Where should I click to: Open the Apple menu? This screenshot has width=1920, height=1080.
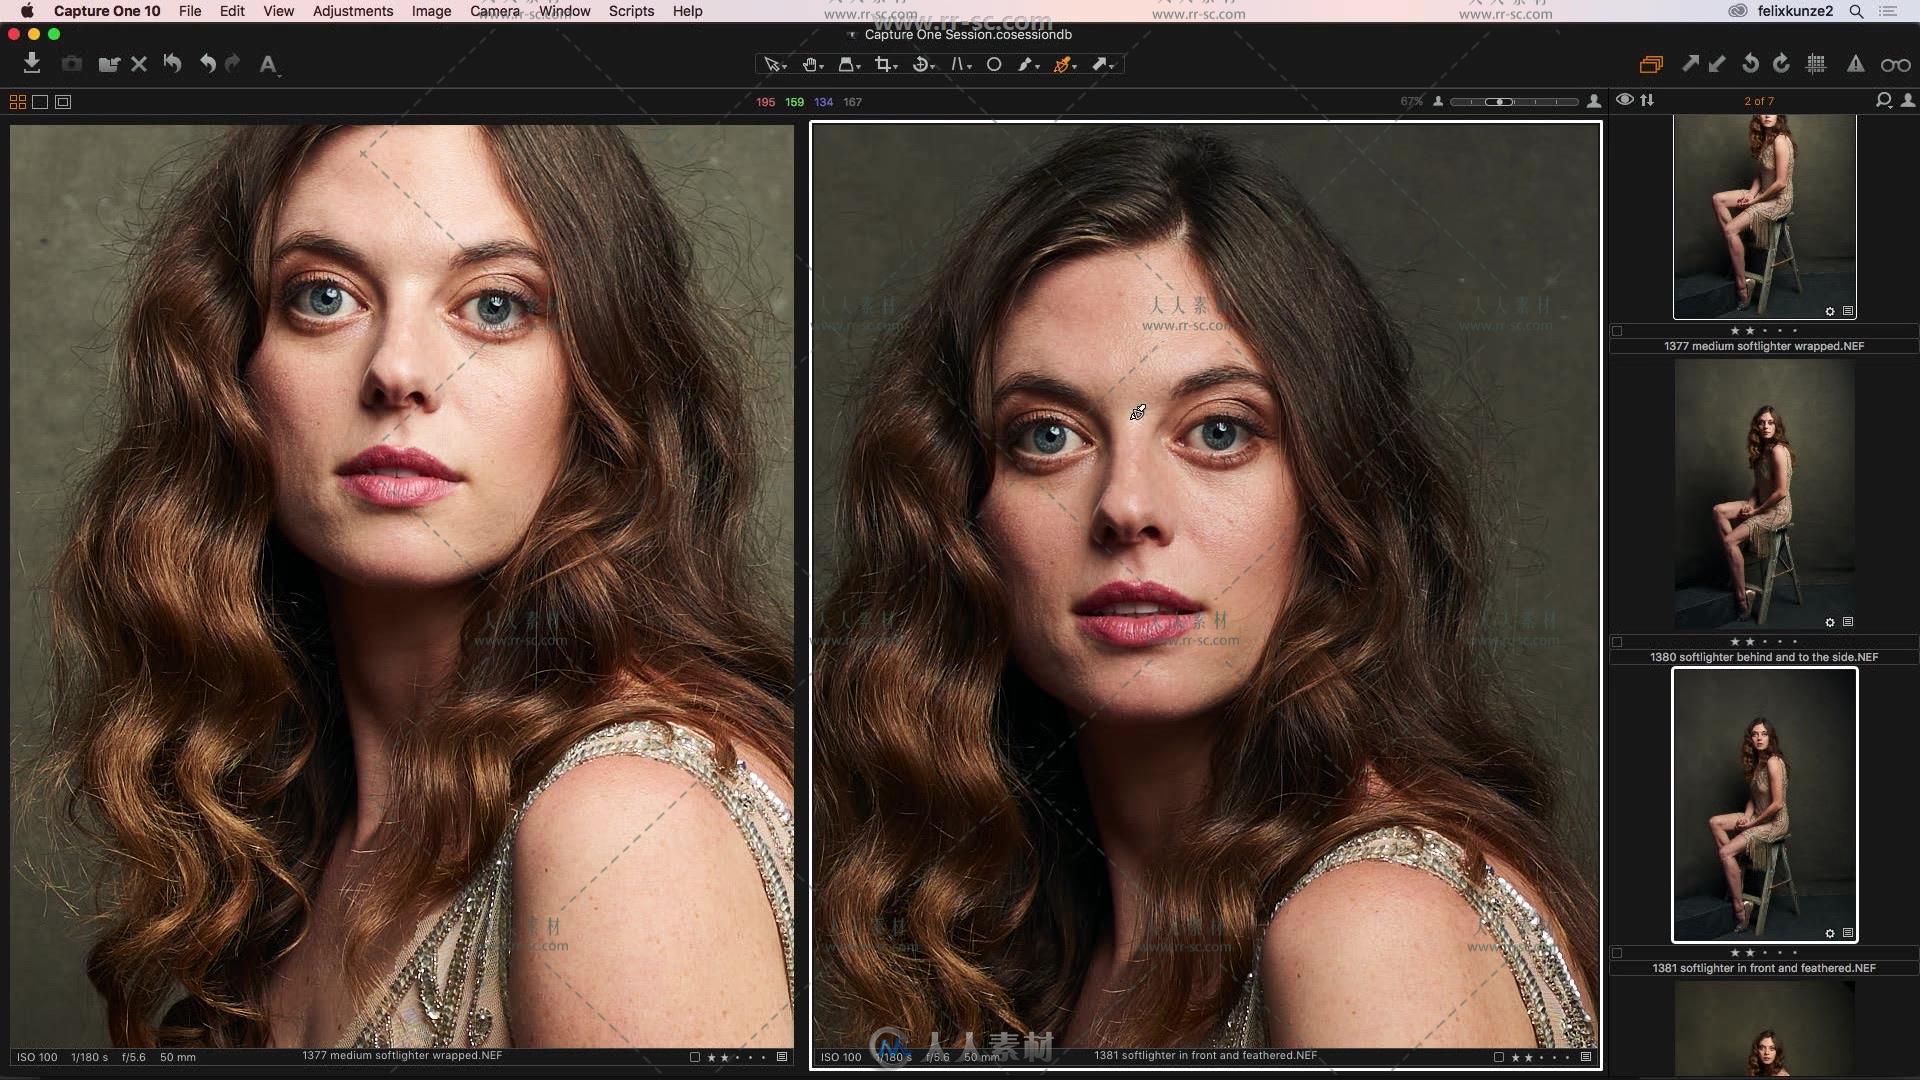[27, 11]
